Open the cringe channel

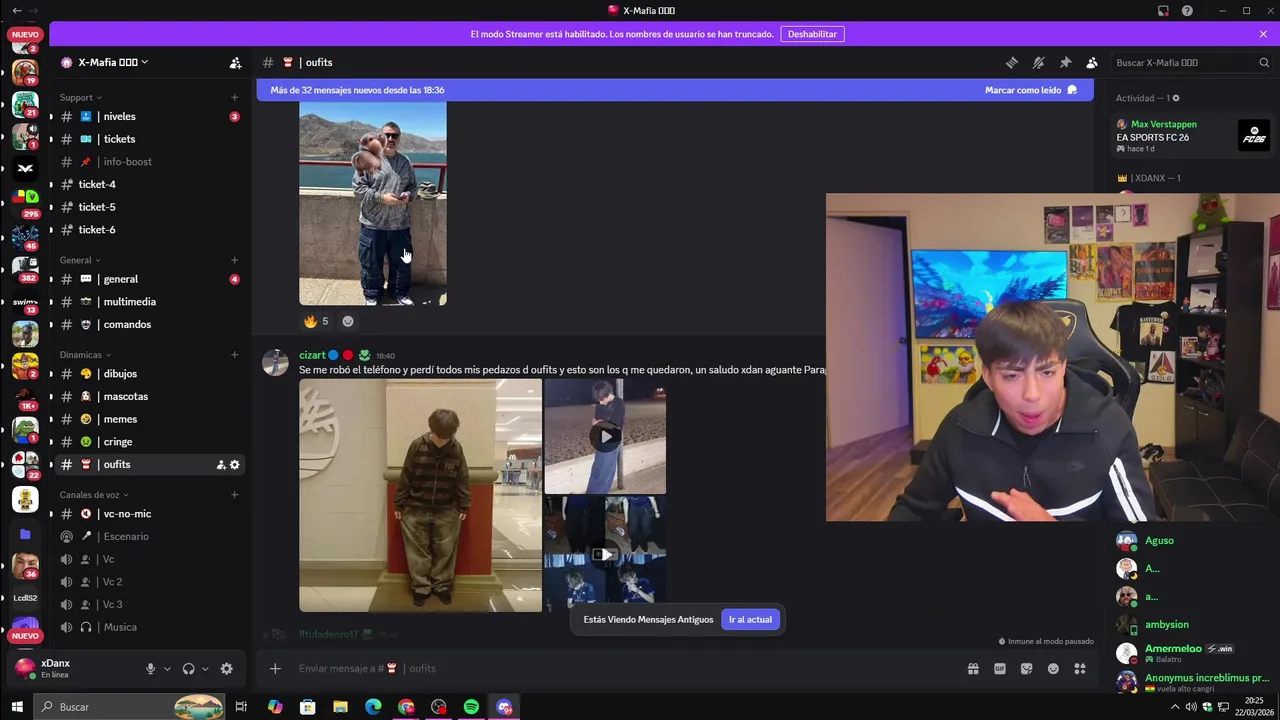click(x=150, y=442)
